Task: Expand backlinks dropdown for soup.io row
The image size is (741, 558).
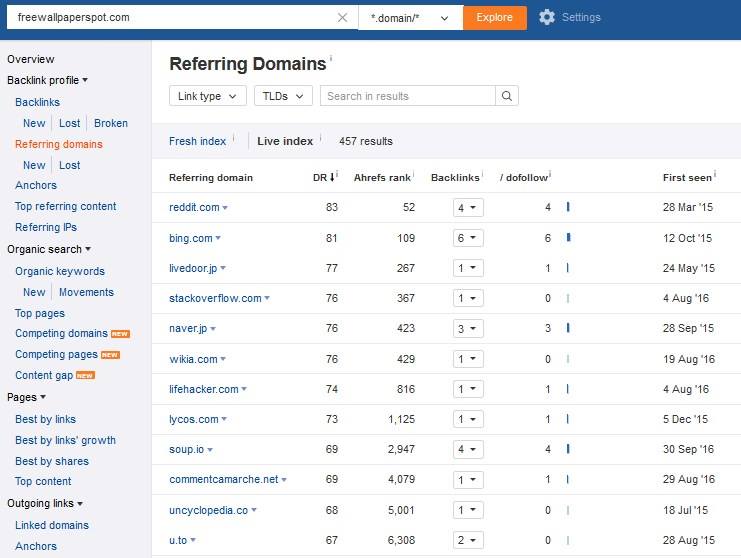Action: 468,450
